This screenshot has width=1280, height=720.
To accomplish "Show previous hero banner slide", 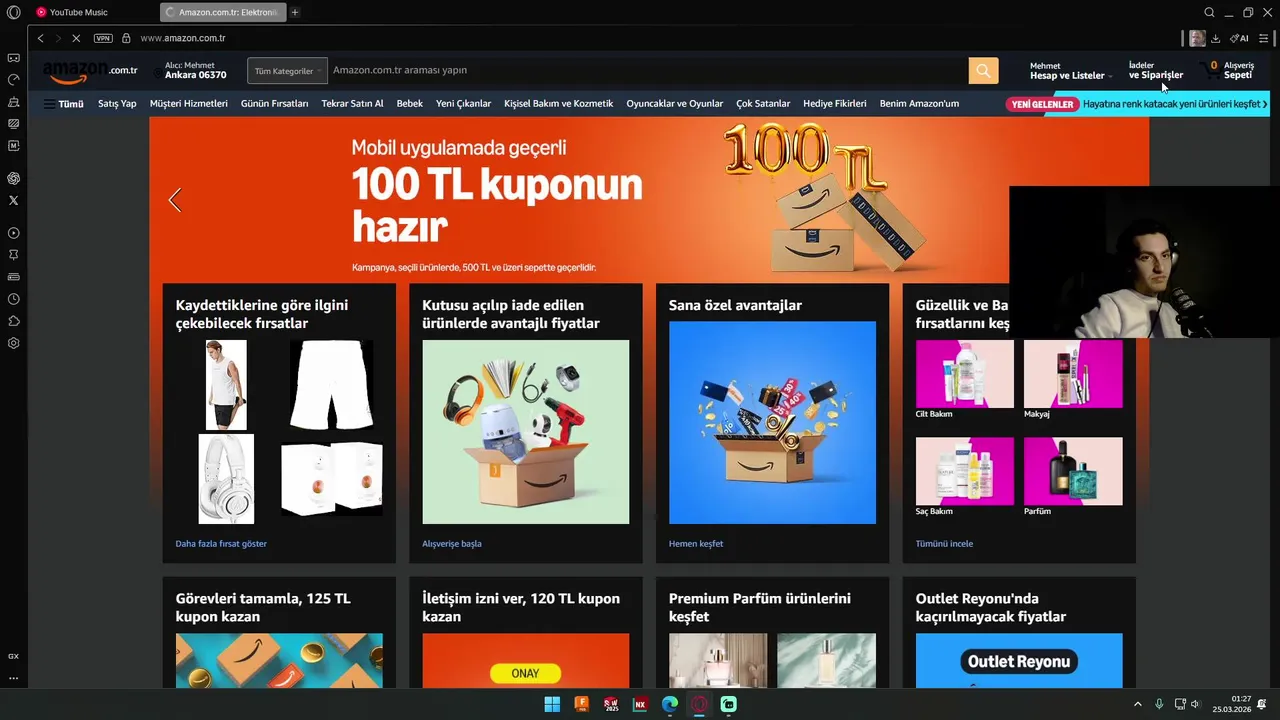I will coord(175,200).
